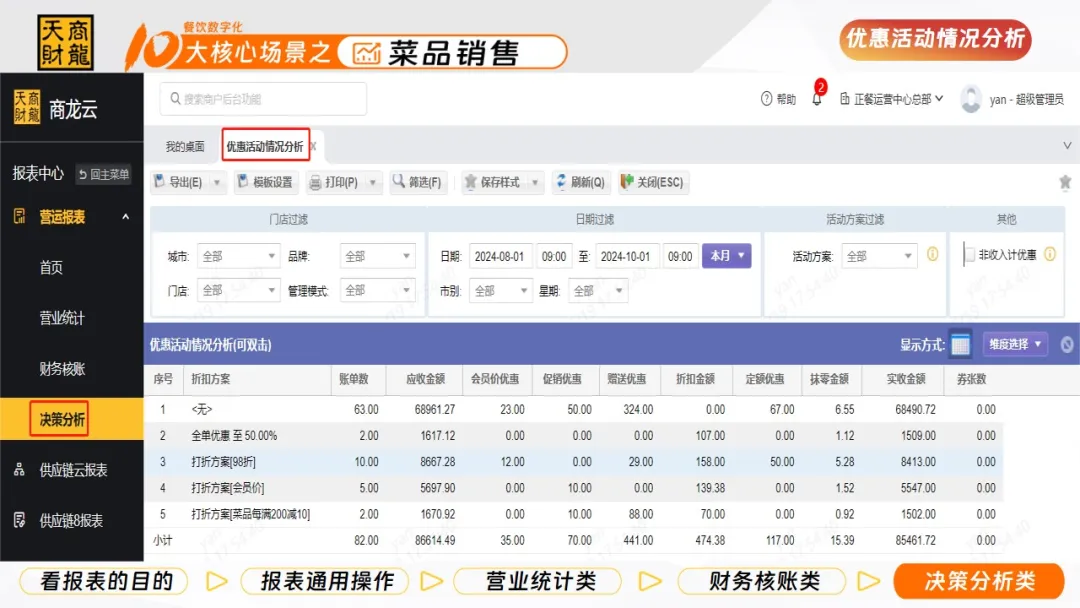
Task: Click the star favorite icon
Action: (x=1065, y=182)
